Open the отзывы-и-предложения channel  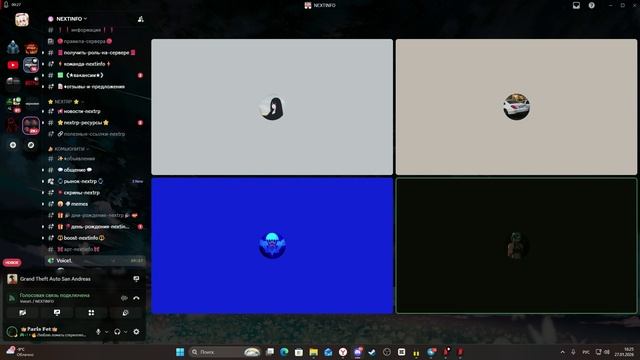point(95,87)
